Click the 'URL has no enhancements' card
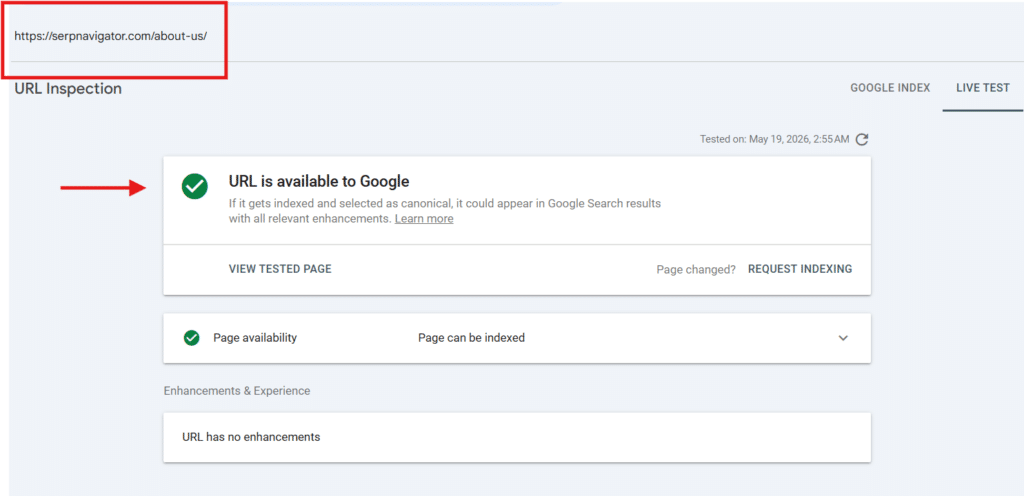The image size is (1024, 496). tap(517, 437)
